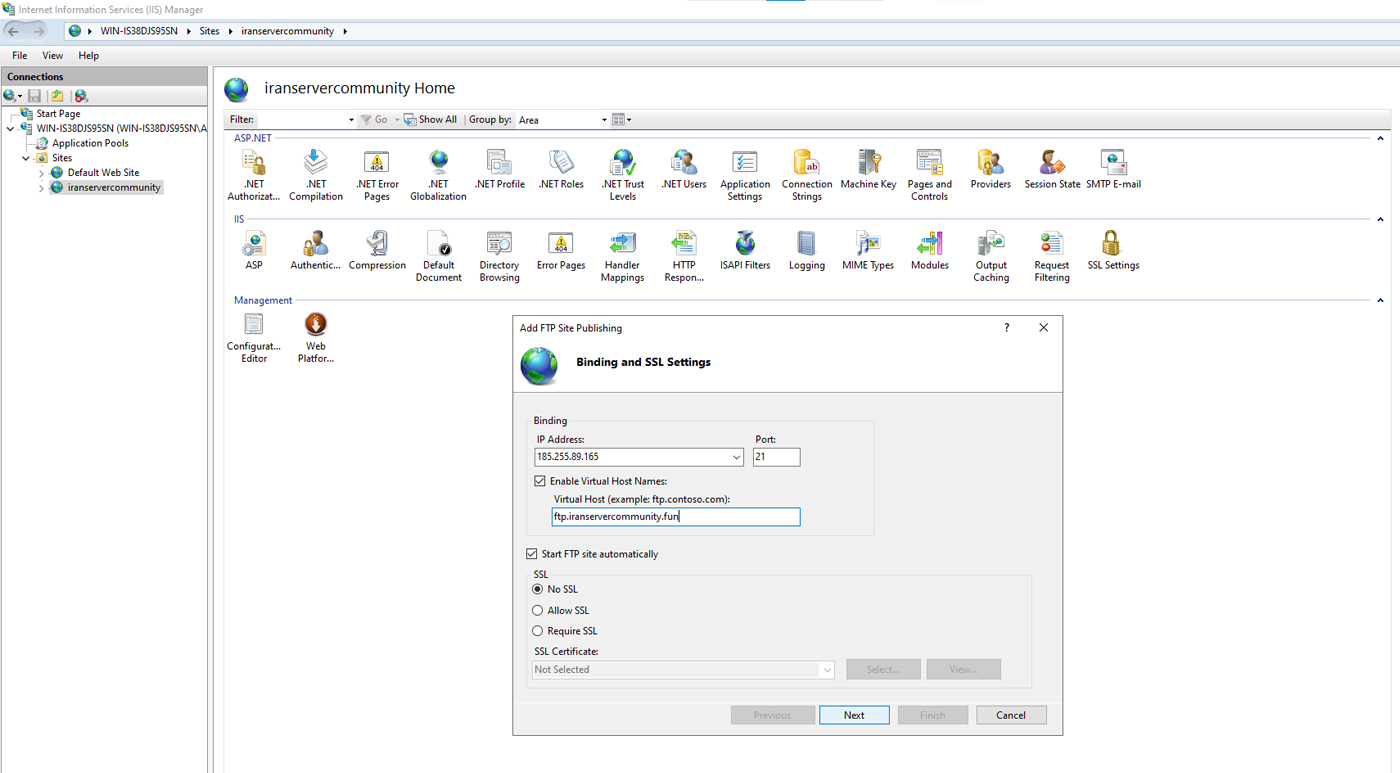
Task: Collapse the ASP.NET section
Action: 1380,137
